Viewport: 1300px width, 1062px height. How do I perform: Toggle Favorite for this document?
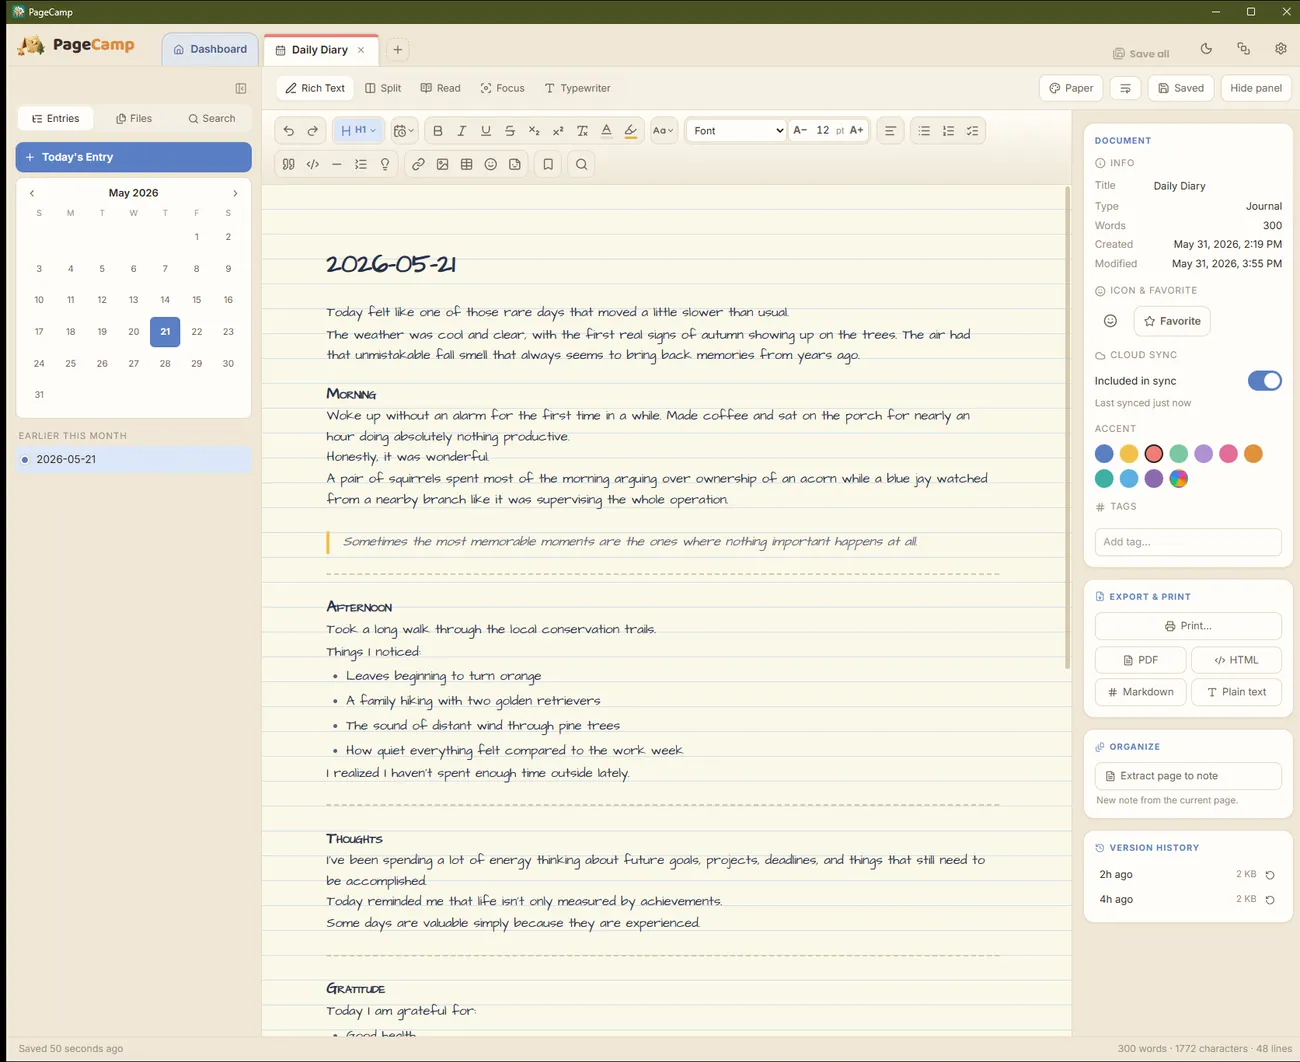1172,321
